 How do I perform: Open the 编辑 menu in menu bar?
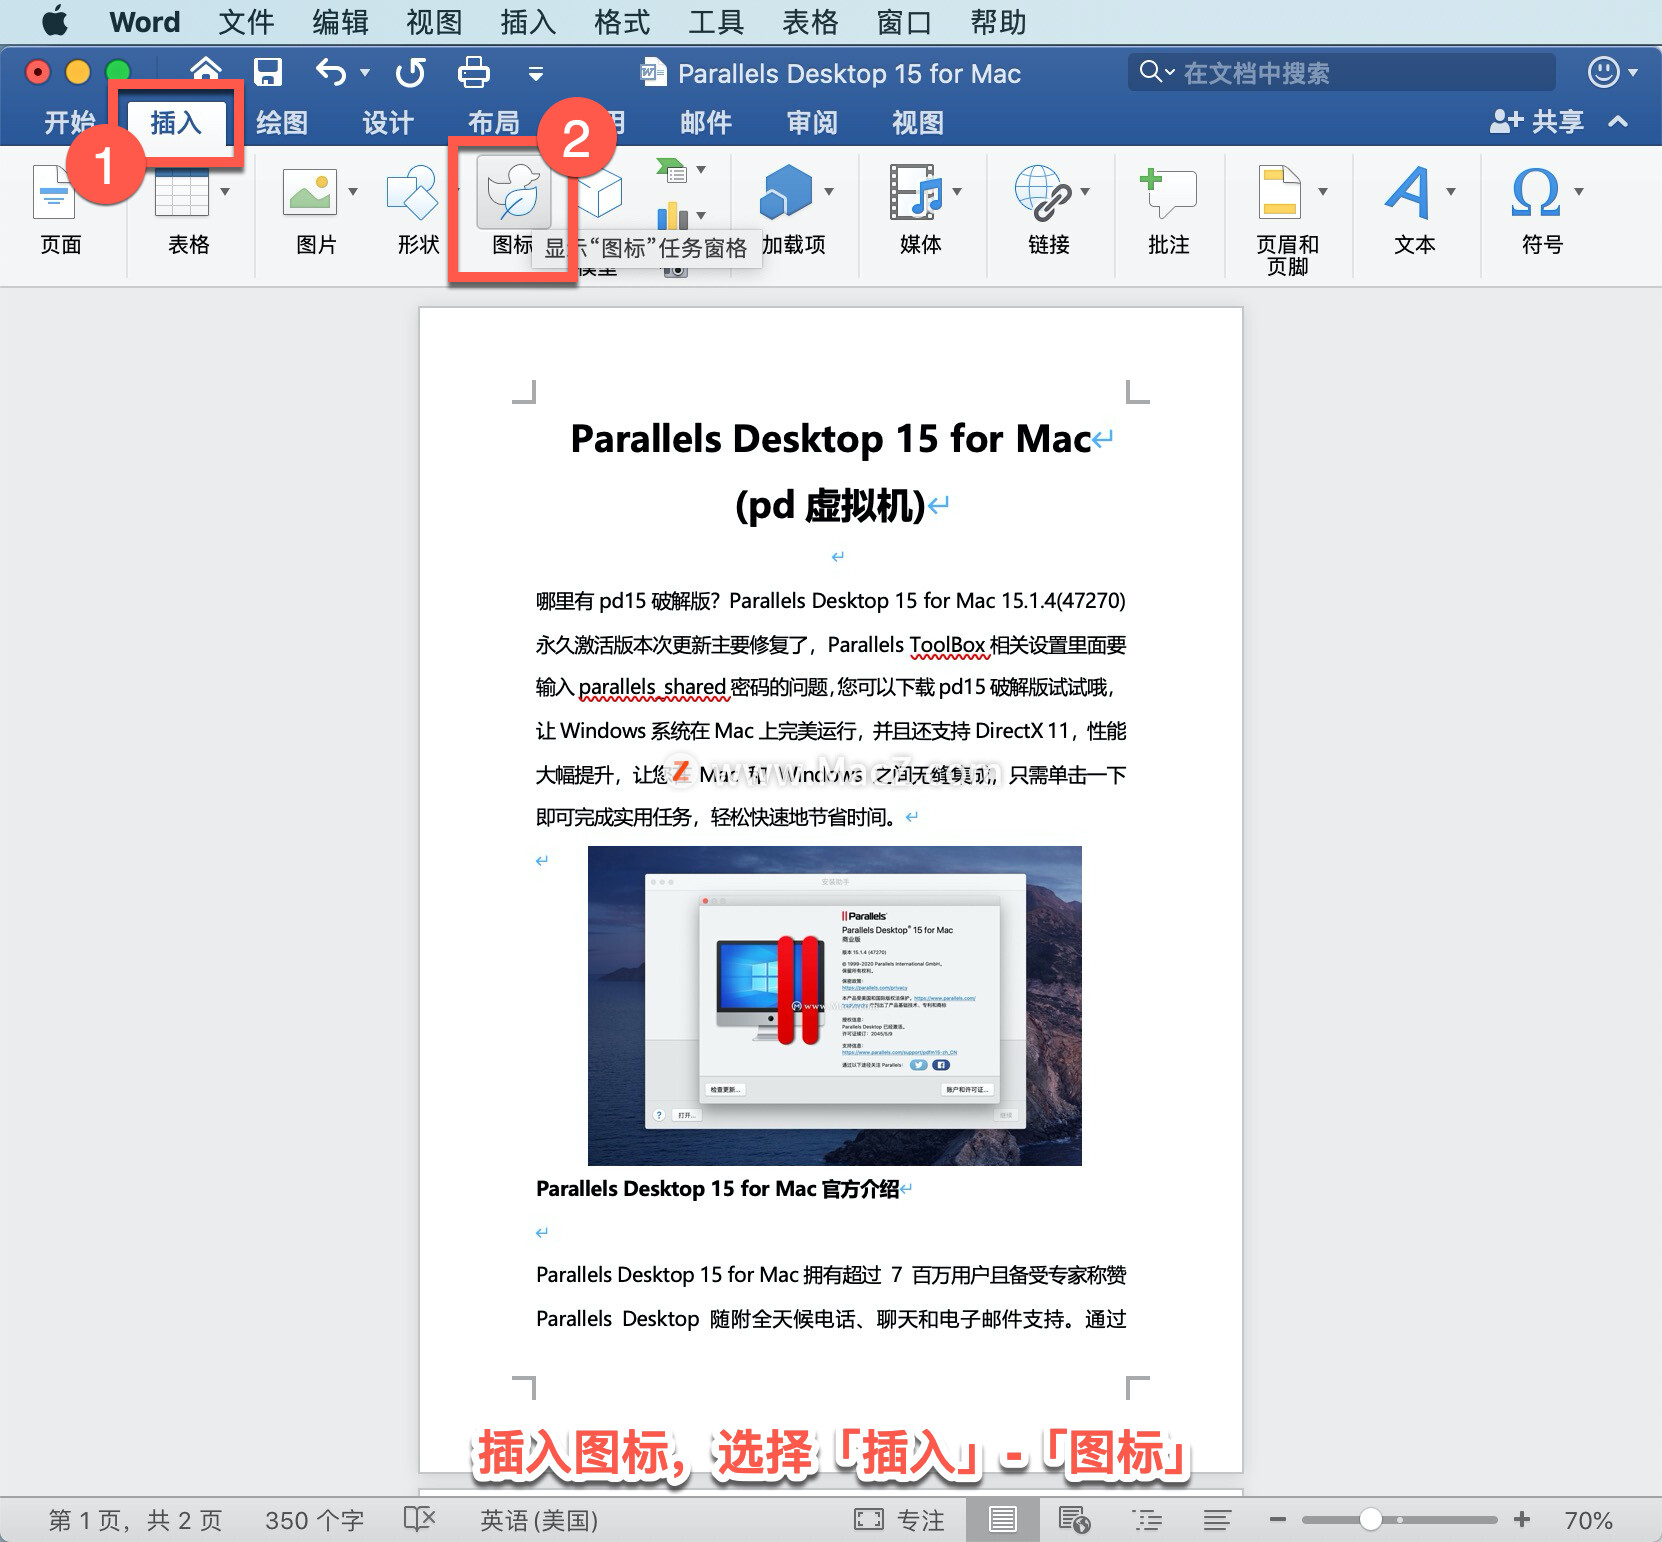(340, 22)
